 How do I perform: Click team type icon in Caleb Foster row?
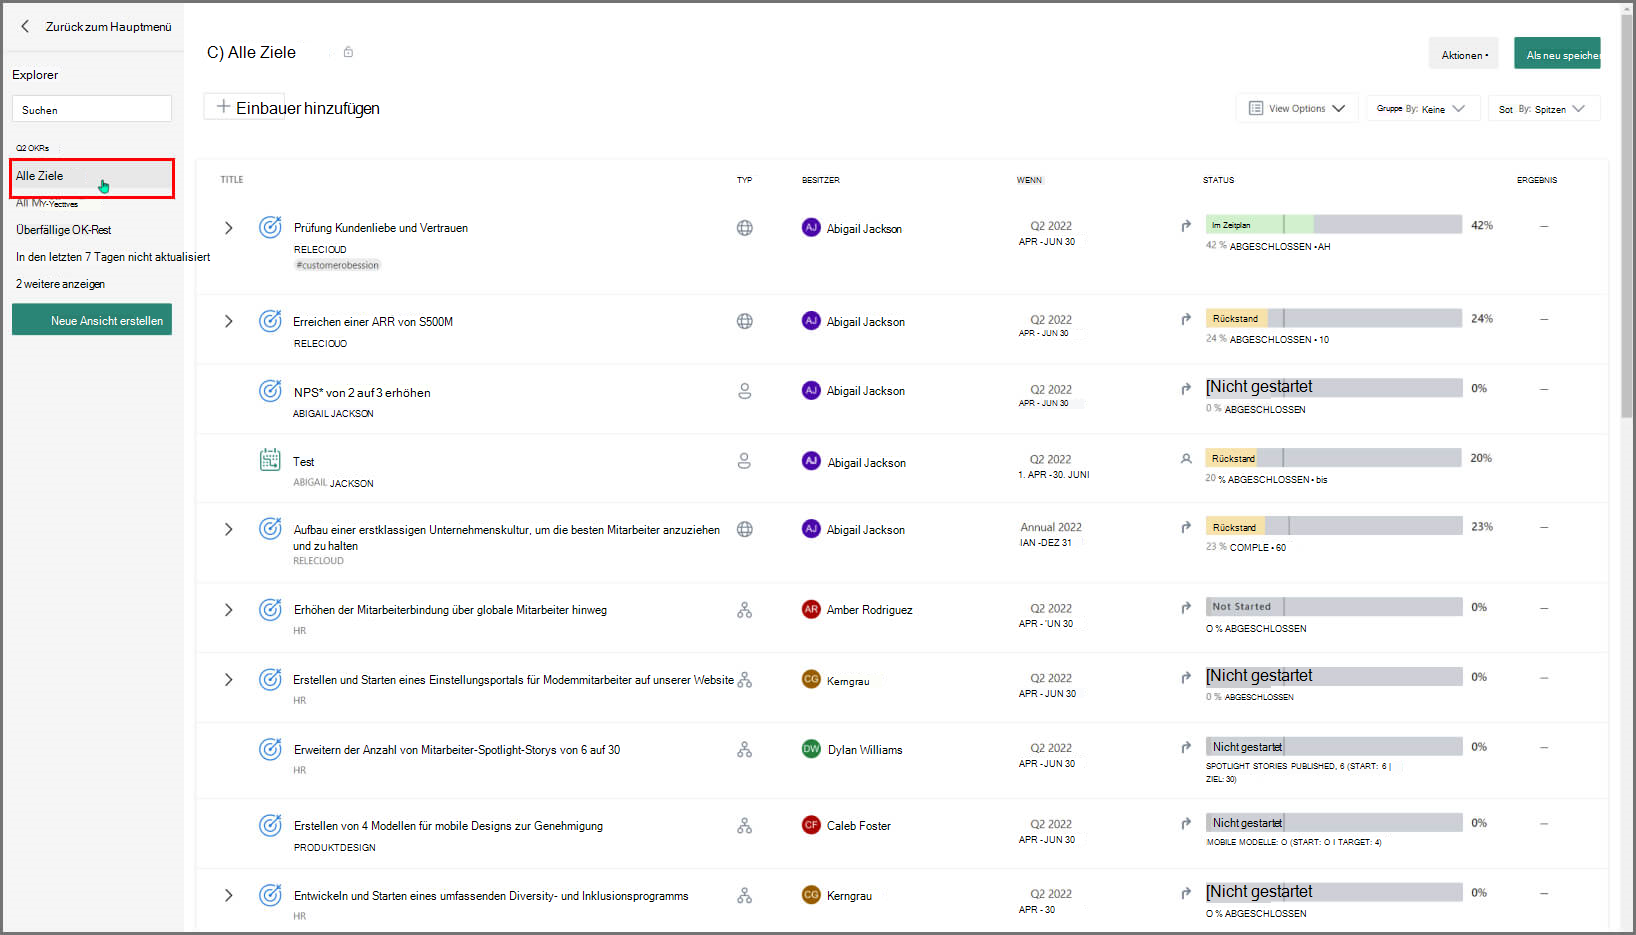pos(745,826)
